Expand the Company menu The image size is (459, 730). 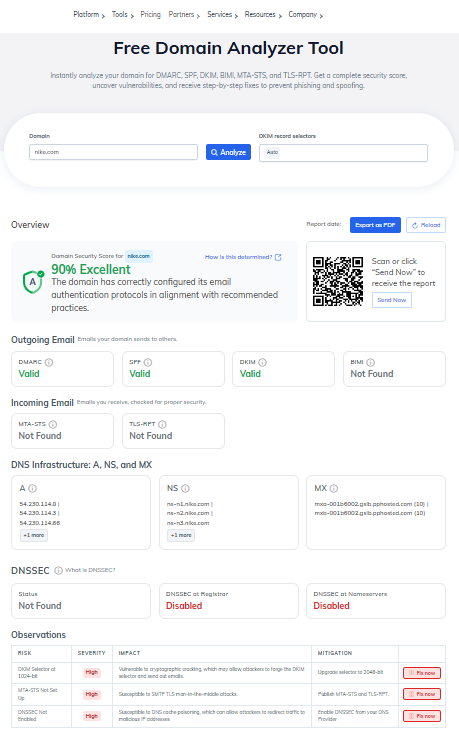[x=305, y=15]
